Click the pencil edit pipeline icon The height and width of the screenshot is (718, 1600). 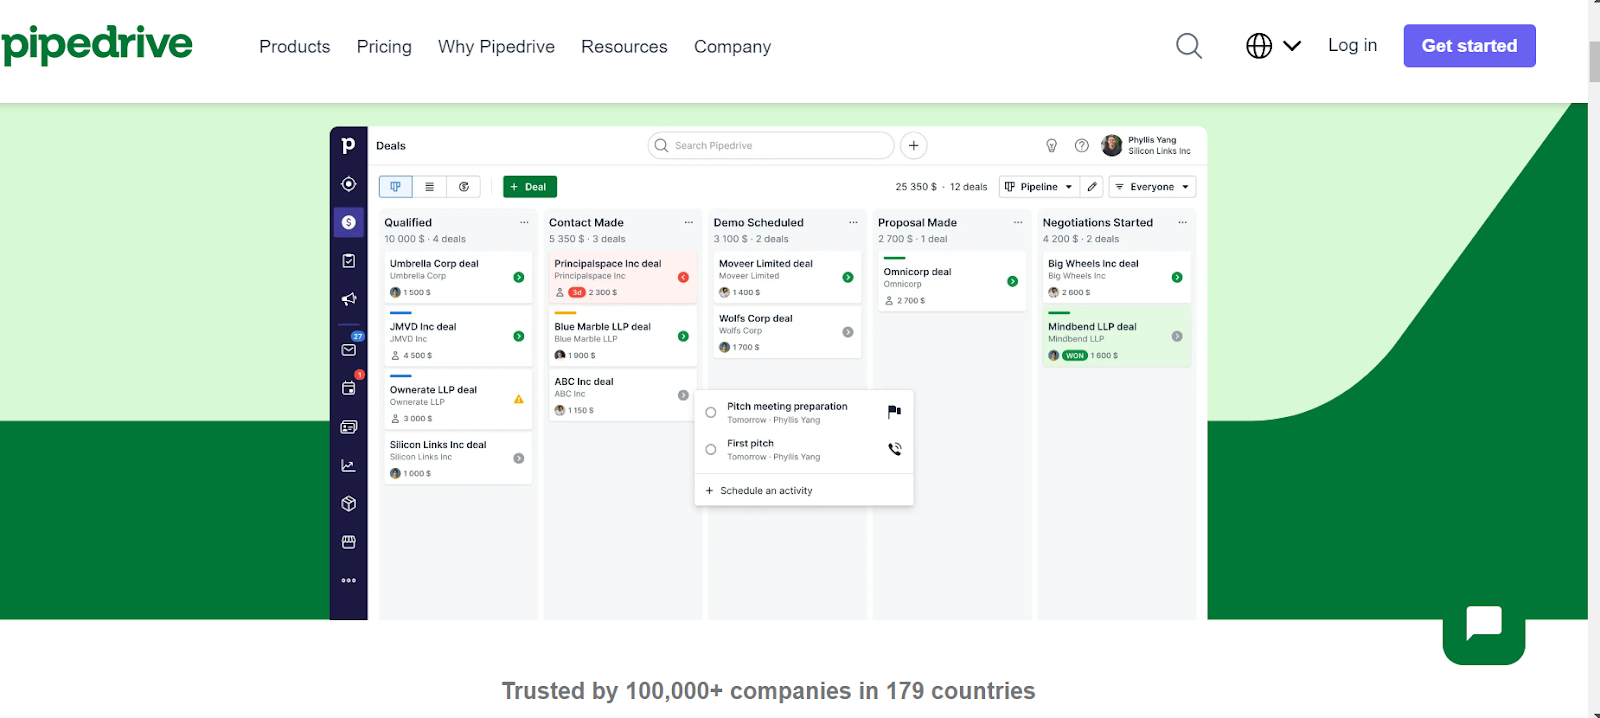(1092, 187)
